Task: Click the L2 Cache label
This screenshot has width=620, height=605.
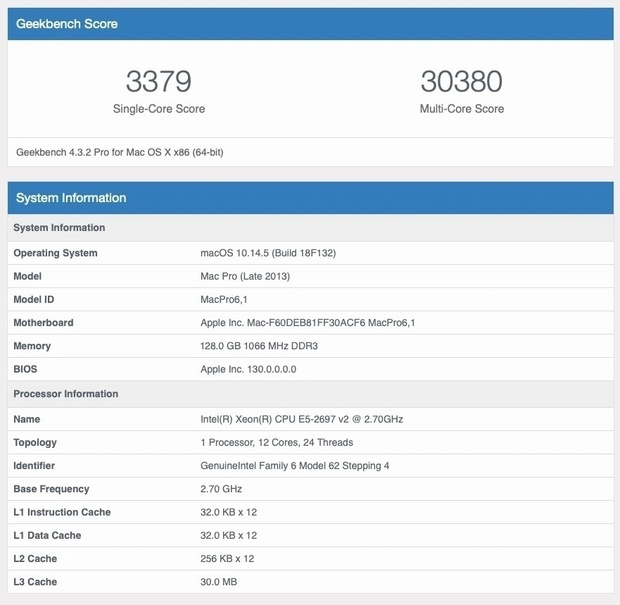Action: pos(35,559)
